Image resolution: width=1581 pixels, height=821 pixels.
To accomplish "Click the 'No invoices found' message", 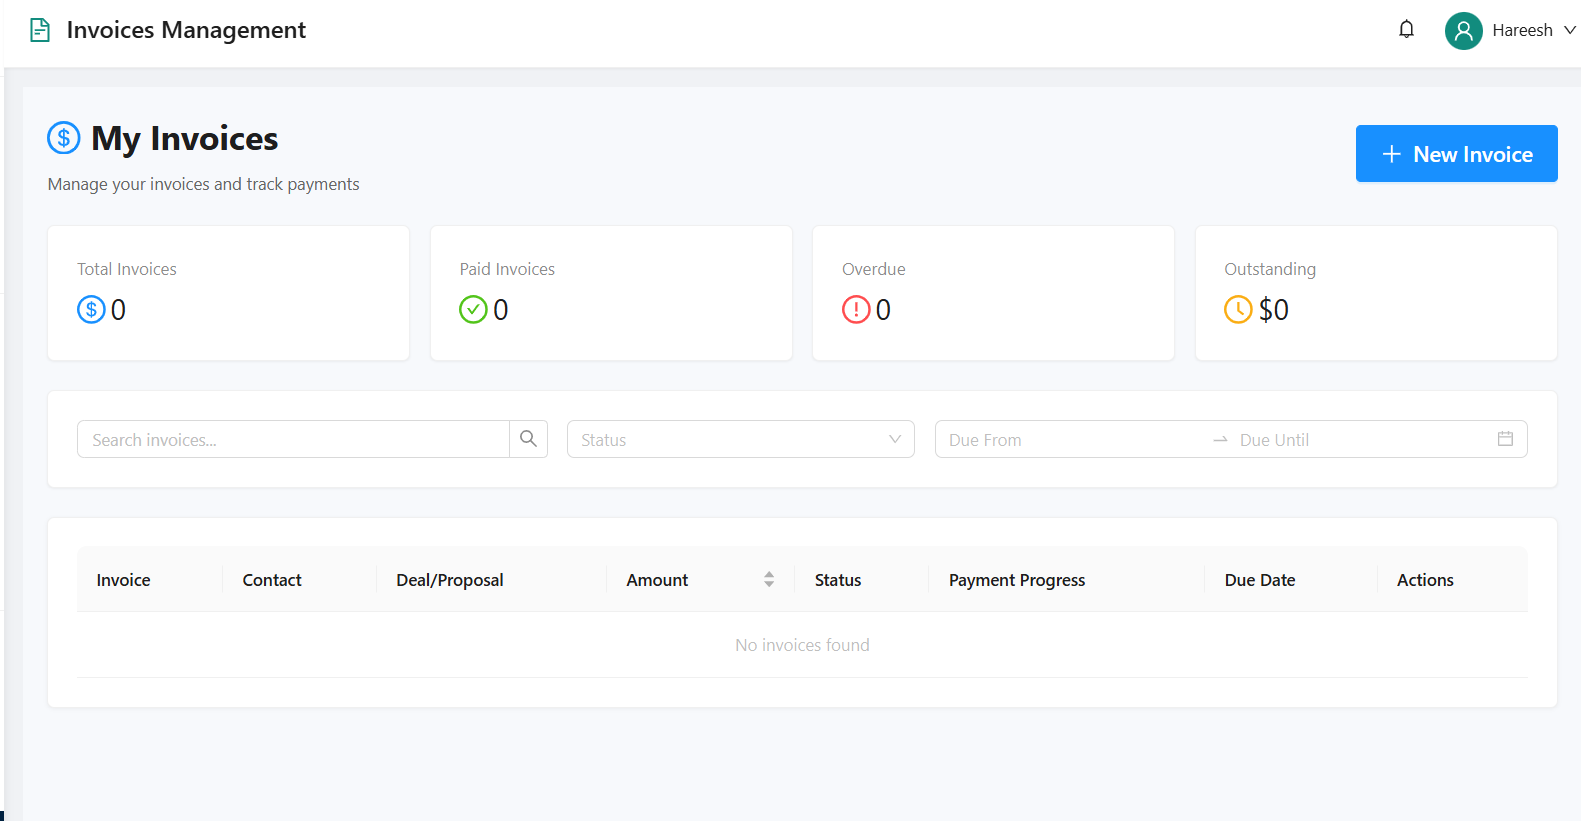I will coord(802,645).
